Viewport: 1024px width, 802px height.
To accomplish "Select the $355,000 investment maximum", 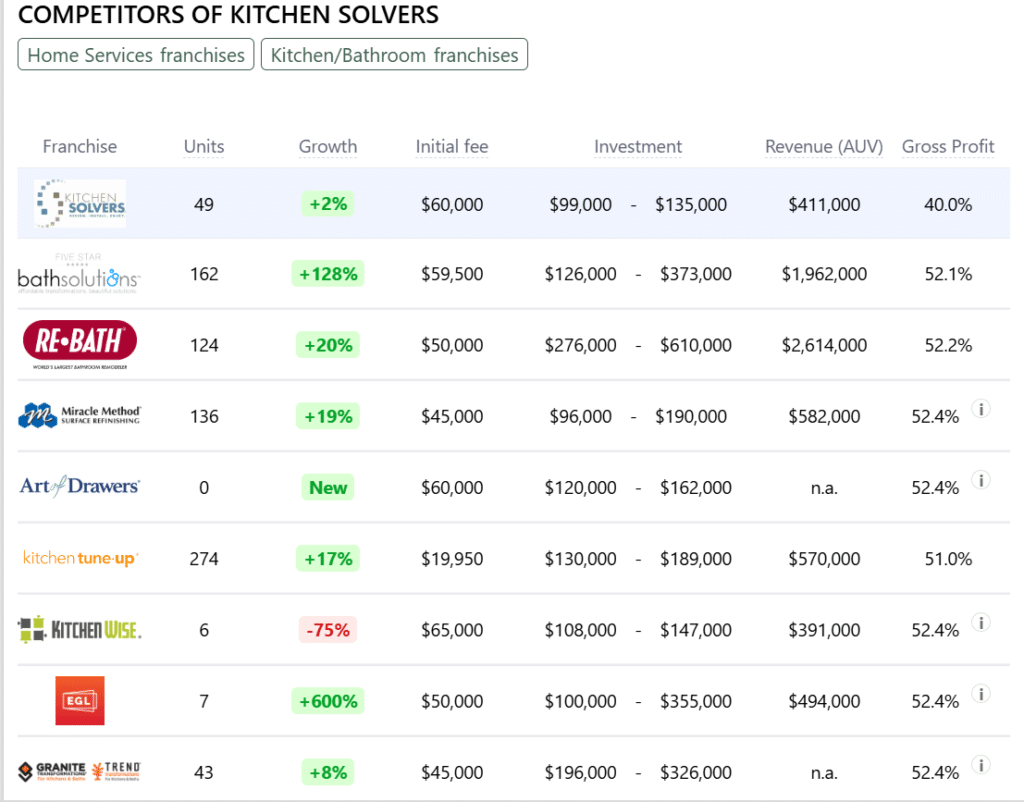I will (x=696, y=701).
